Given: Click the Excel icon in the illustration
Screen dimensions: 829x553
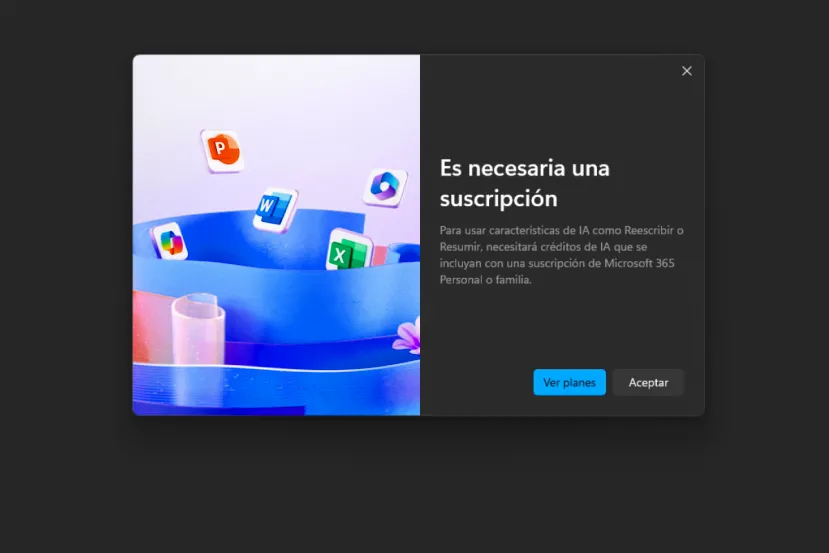Looking at the screenshot, I should (348, 251).
